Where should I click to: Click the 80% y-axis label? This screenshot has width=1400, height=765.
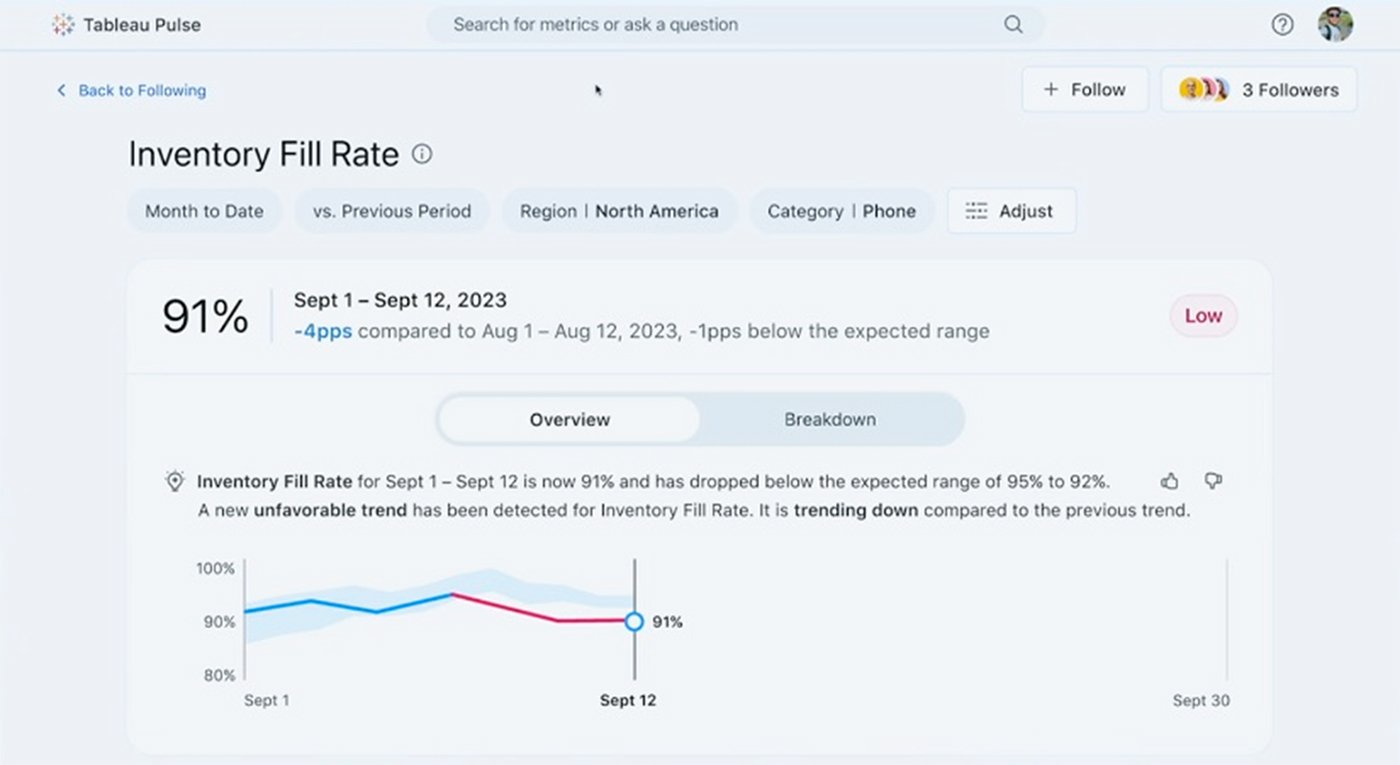(x=219, y=675)
